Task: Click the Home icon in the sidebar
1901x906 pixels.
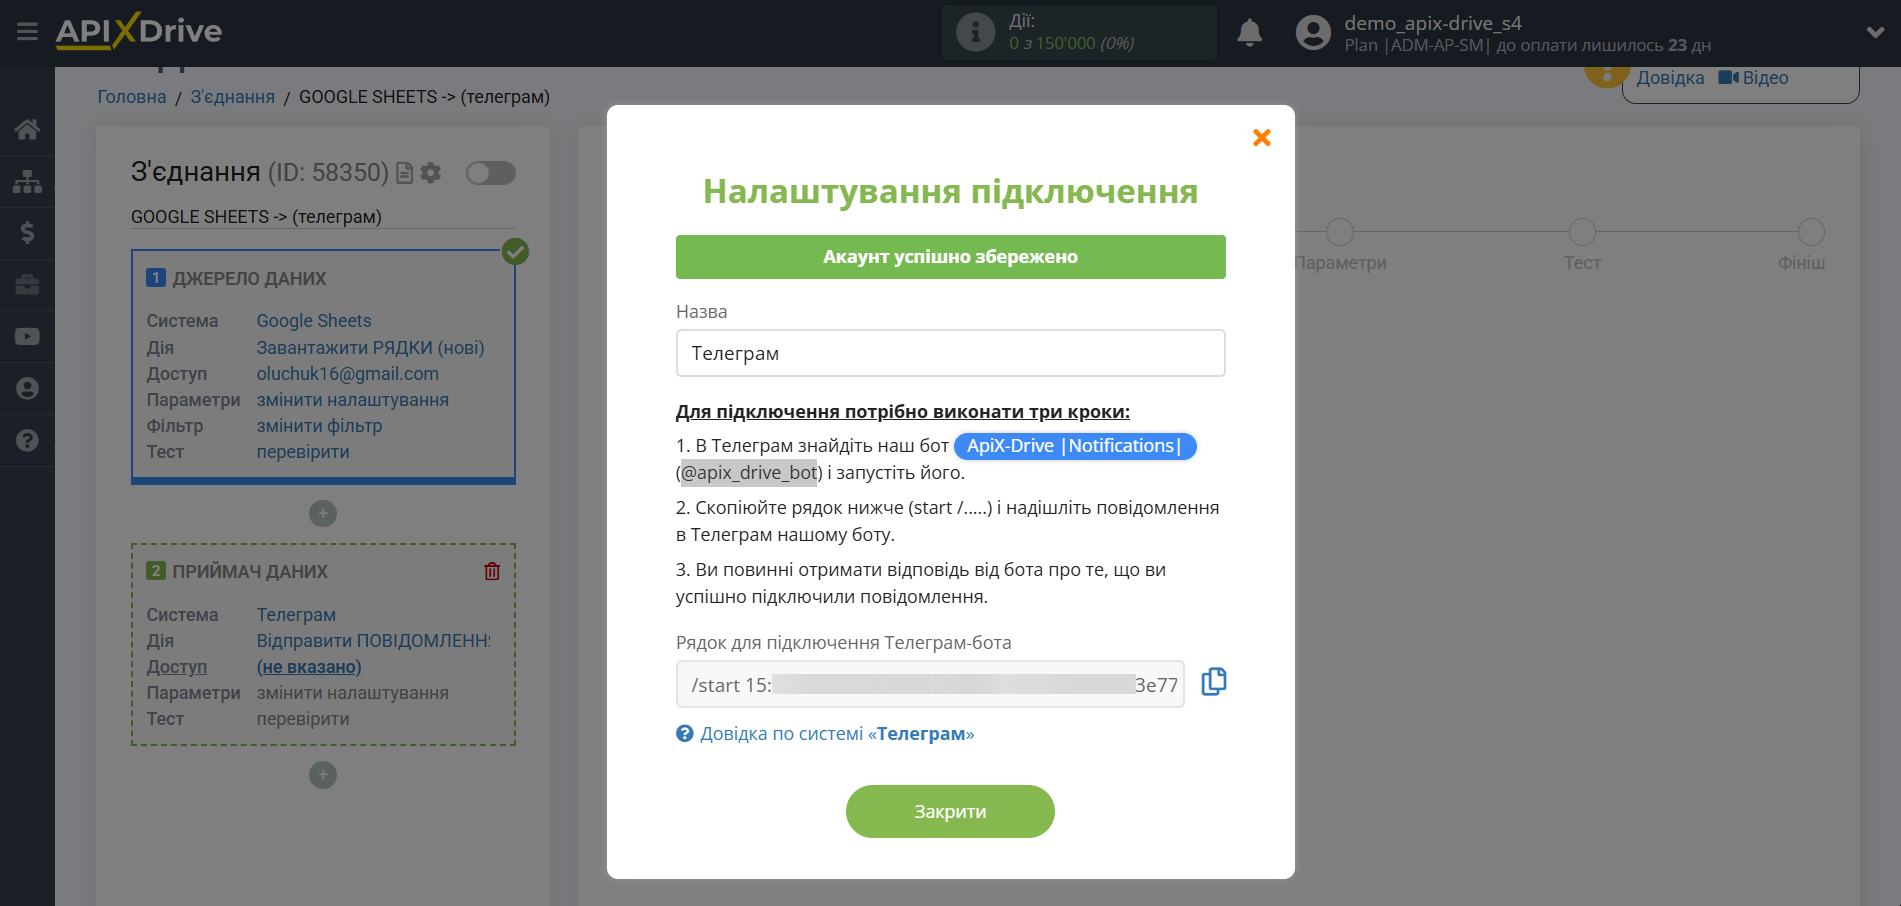Action: pyautogui.click(x=27, y=130)
